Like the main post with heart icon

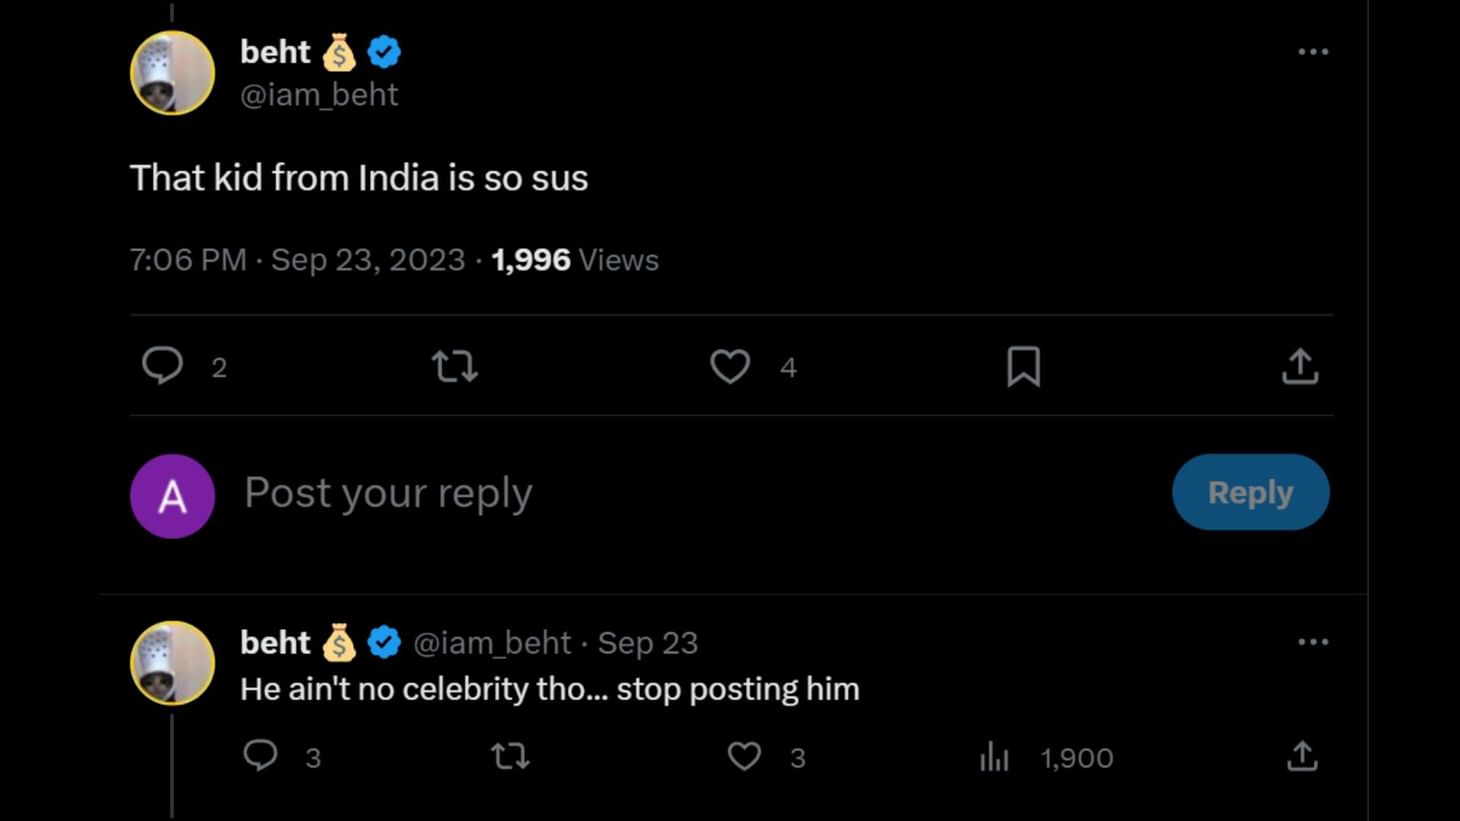[x=730, y=366]
